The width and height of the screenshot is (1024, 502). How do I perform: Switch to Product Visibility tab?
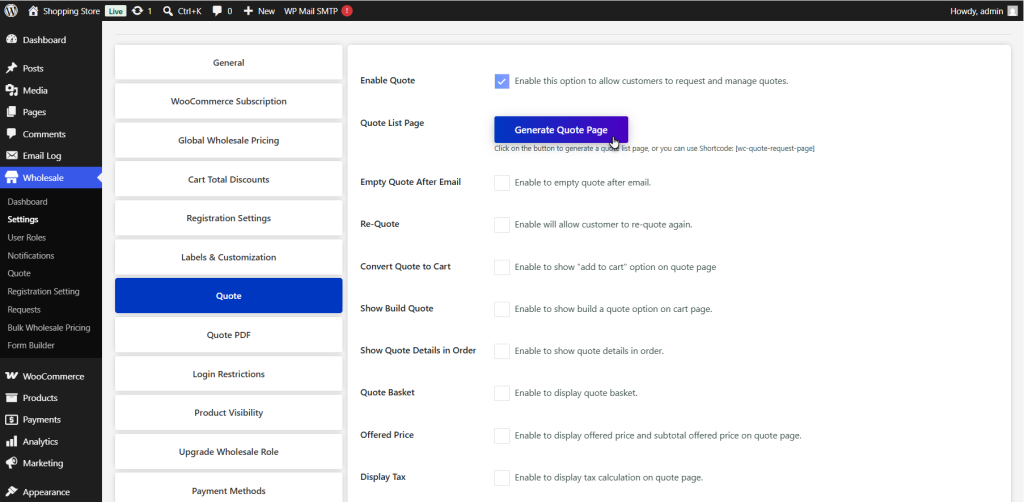pos(229,413)
